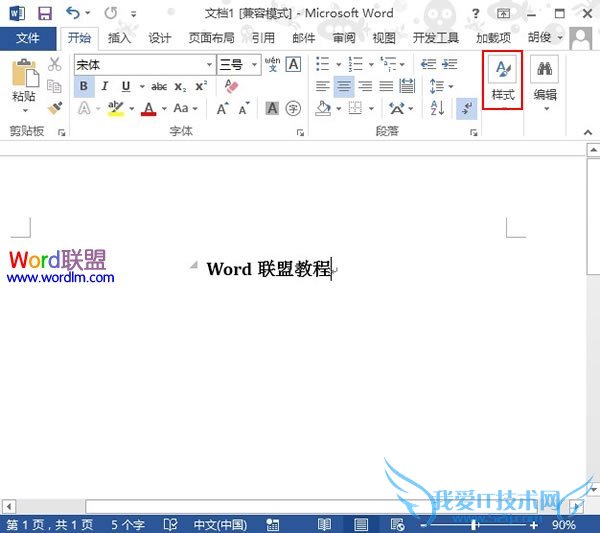Apply red font color A
The image size is (600, 533).
point(148,109)
